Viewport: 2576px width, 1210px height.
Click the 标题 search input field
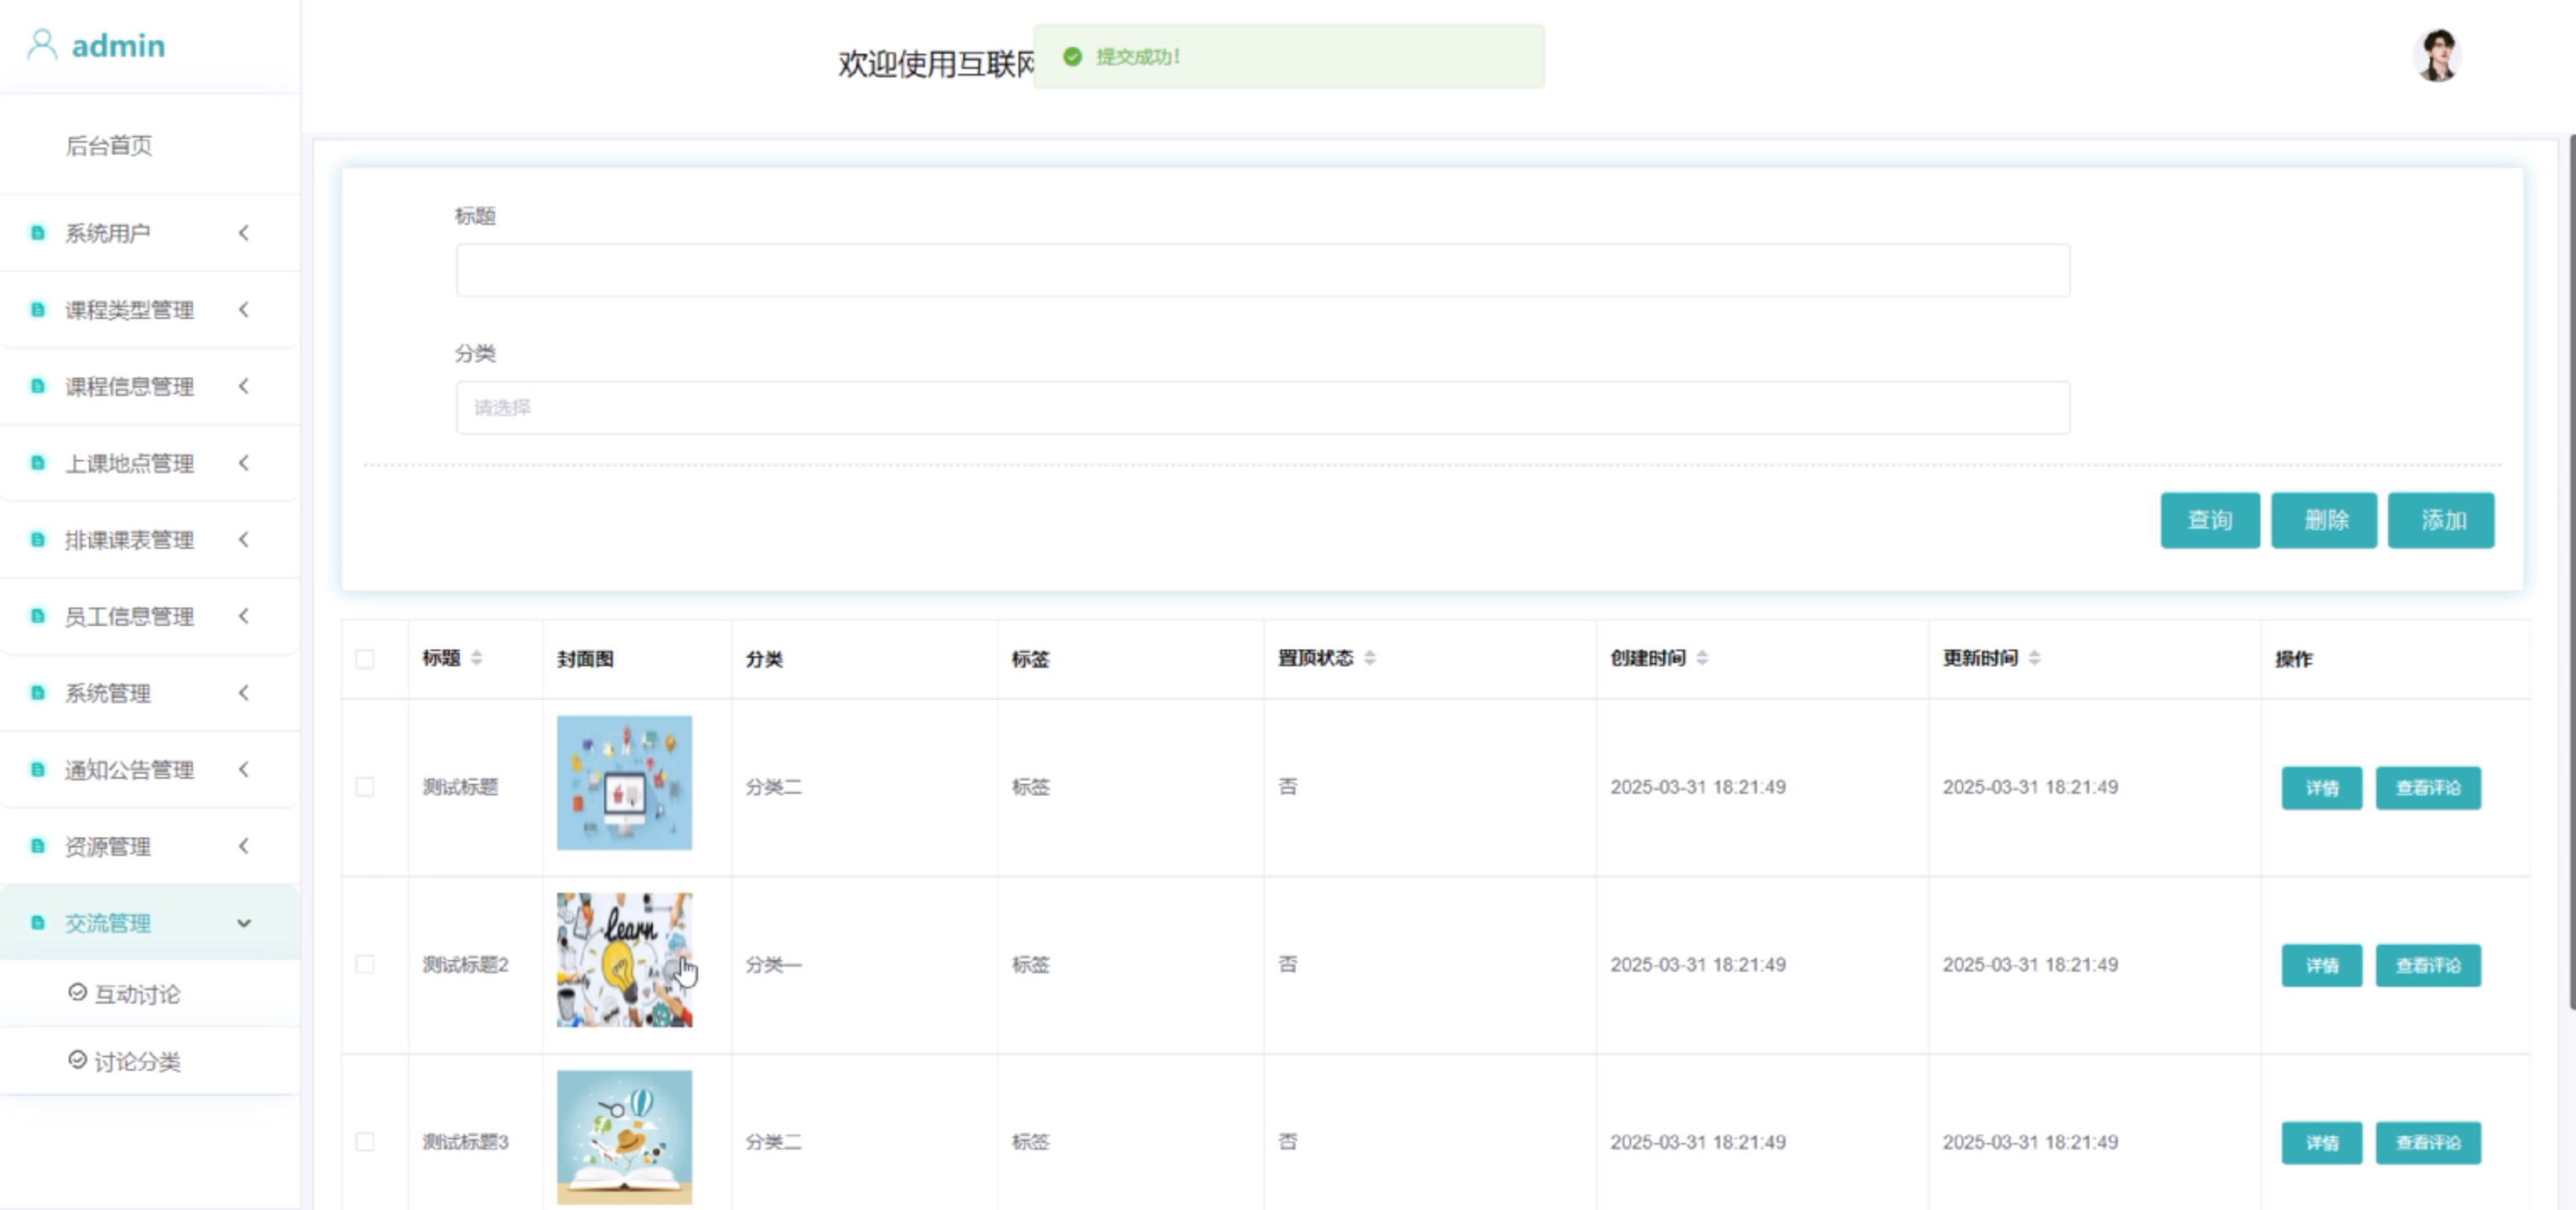(1262, 271)
